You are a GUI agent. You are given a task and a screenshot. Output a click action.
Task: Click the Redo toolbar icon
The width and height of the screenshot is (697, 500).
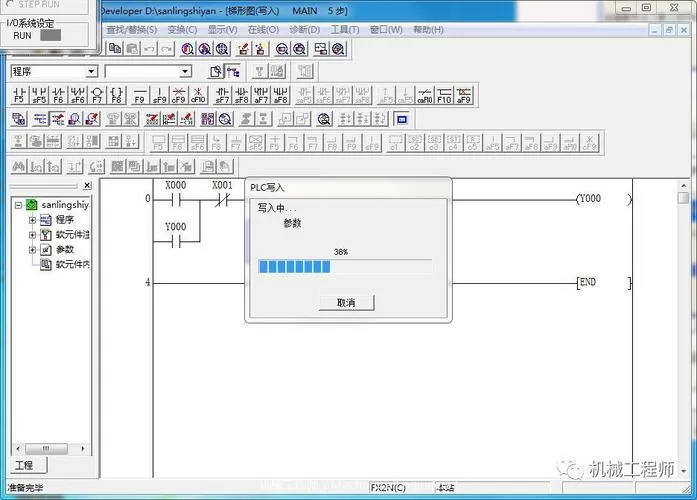167,48
